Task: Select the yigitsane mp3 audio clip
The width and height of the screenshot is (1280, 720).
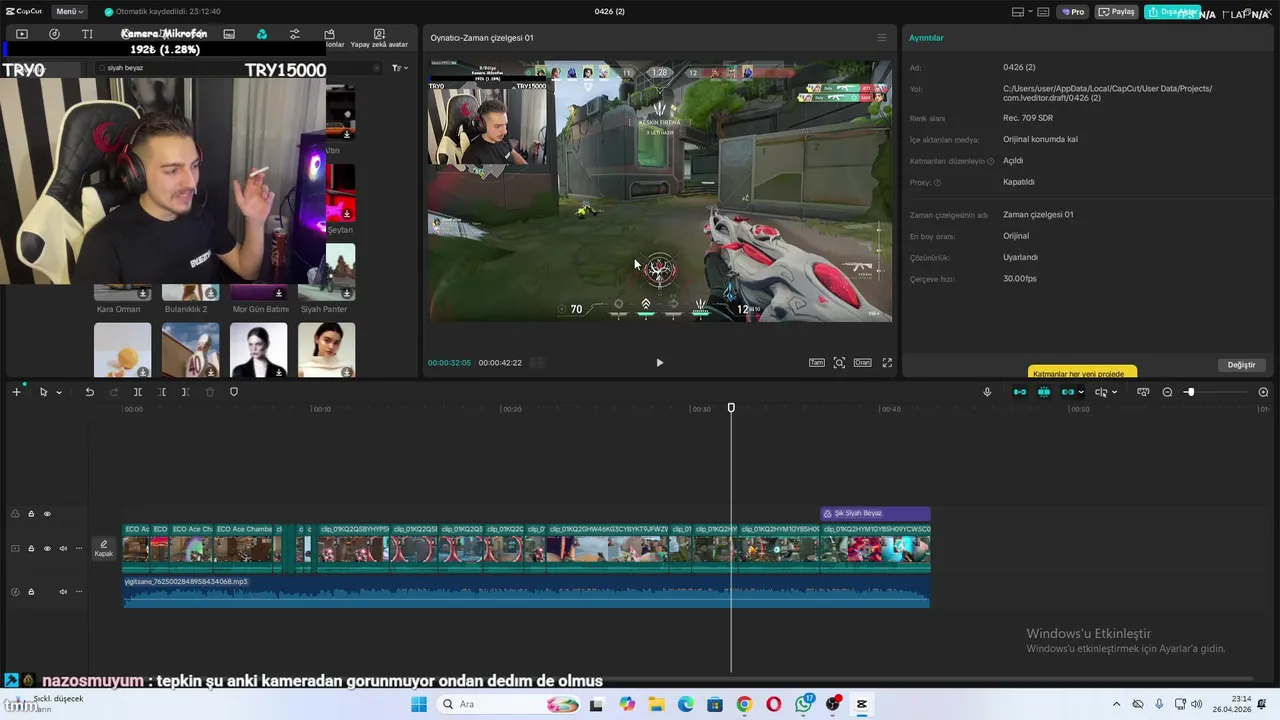Action: [526, 591]
